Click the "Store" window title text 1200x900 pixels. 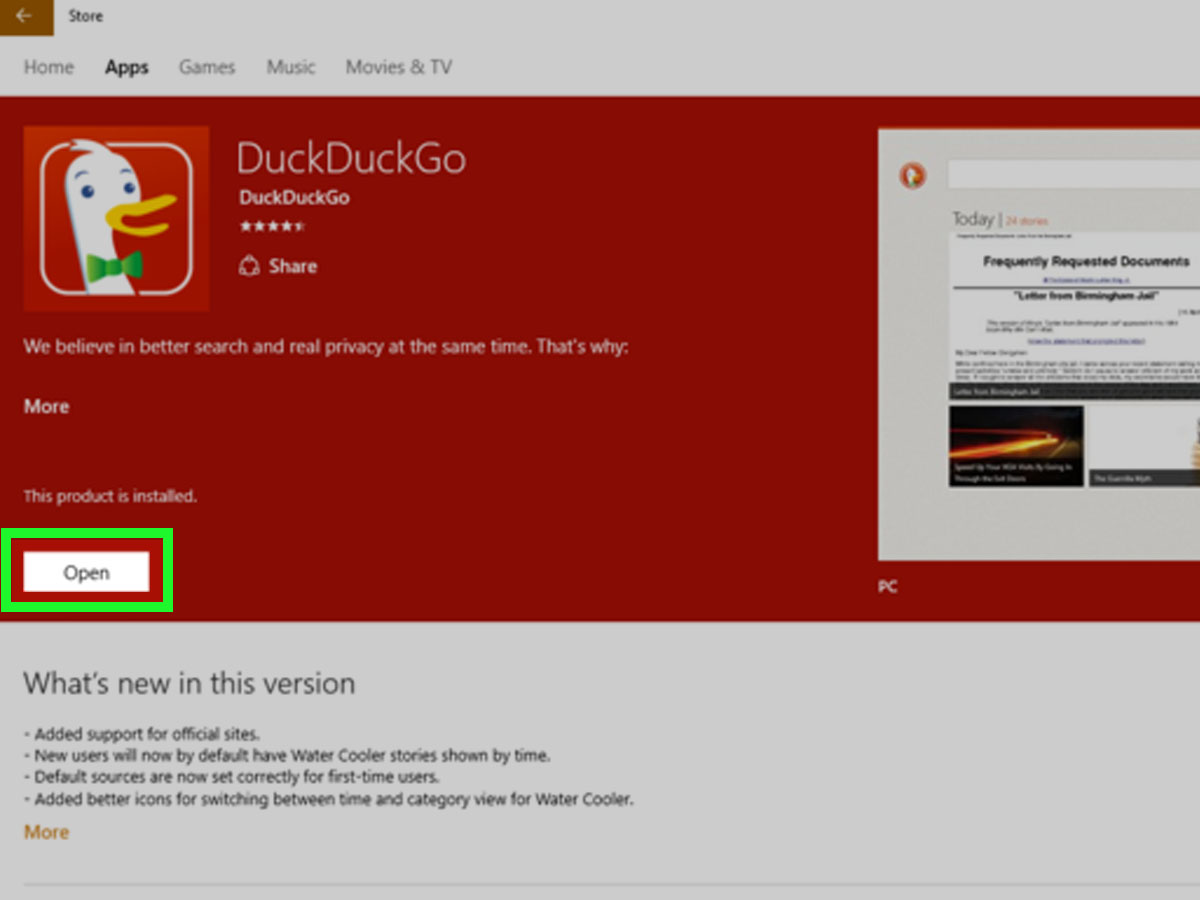pyautogui.click(x=85, y=16)
